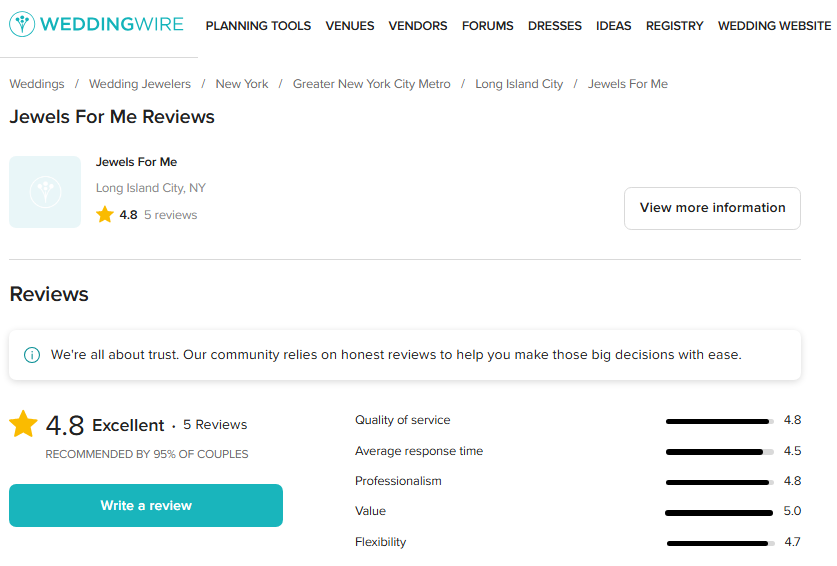Click the Reviews section heading
The height and width of the screenshot is (566, 837).
pos(49,294)
